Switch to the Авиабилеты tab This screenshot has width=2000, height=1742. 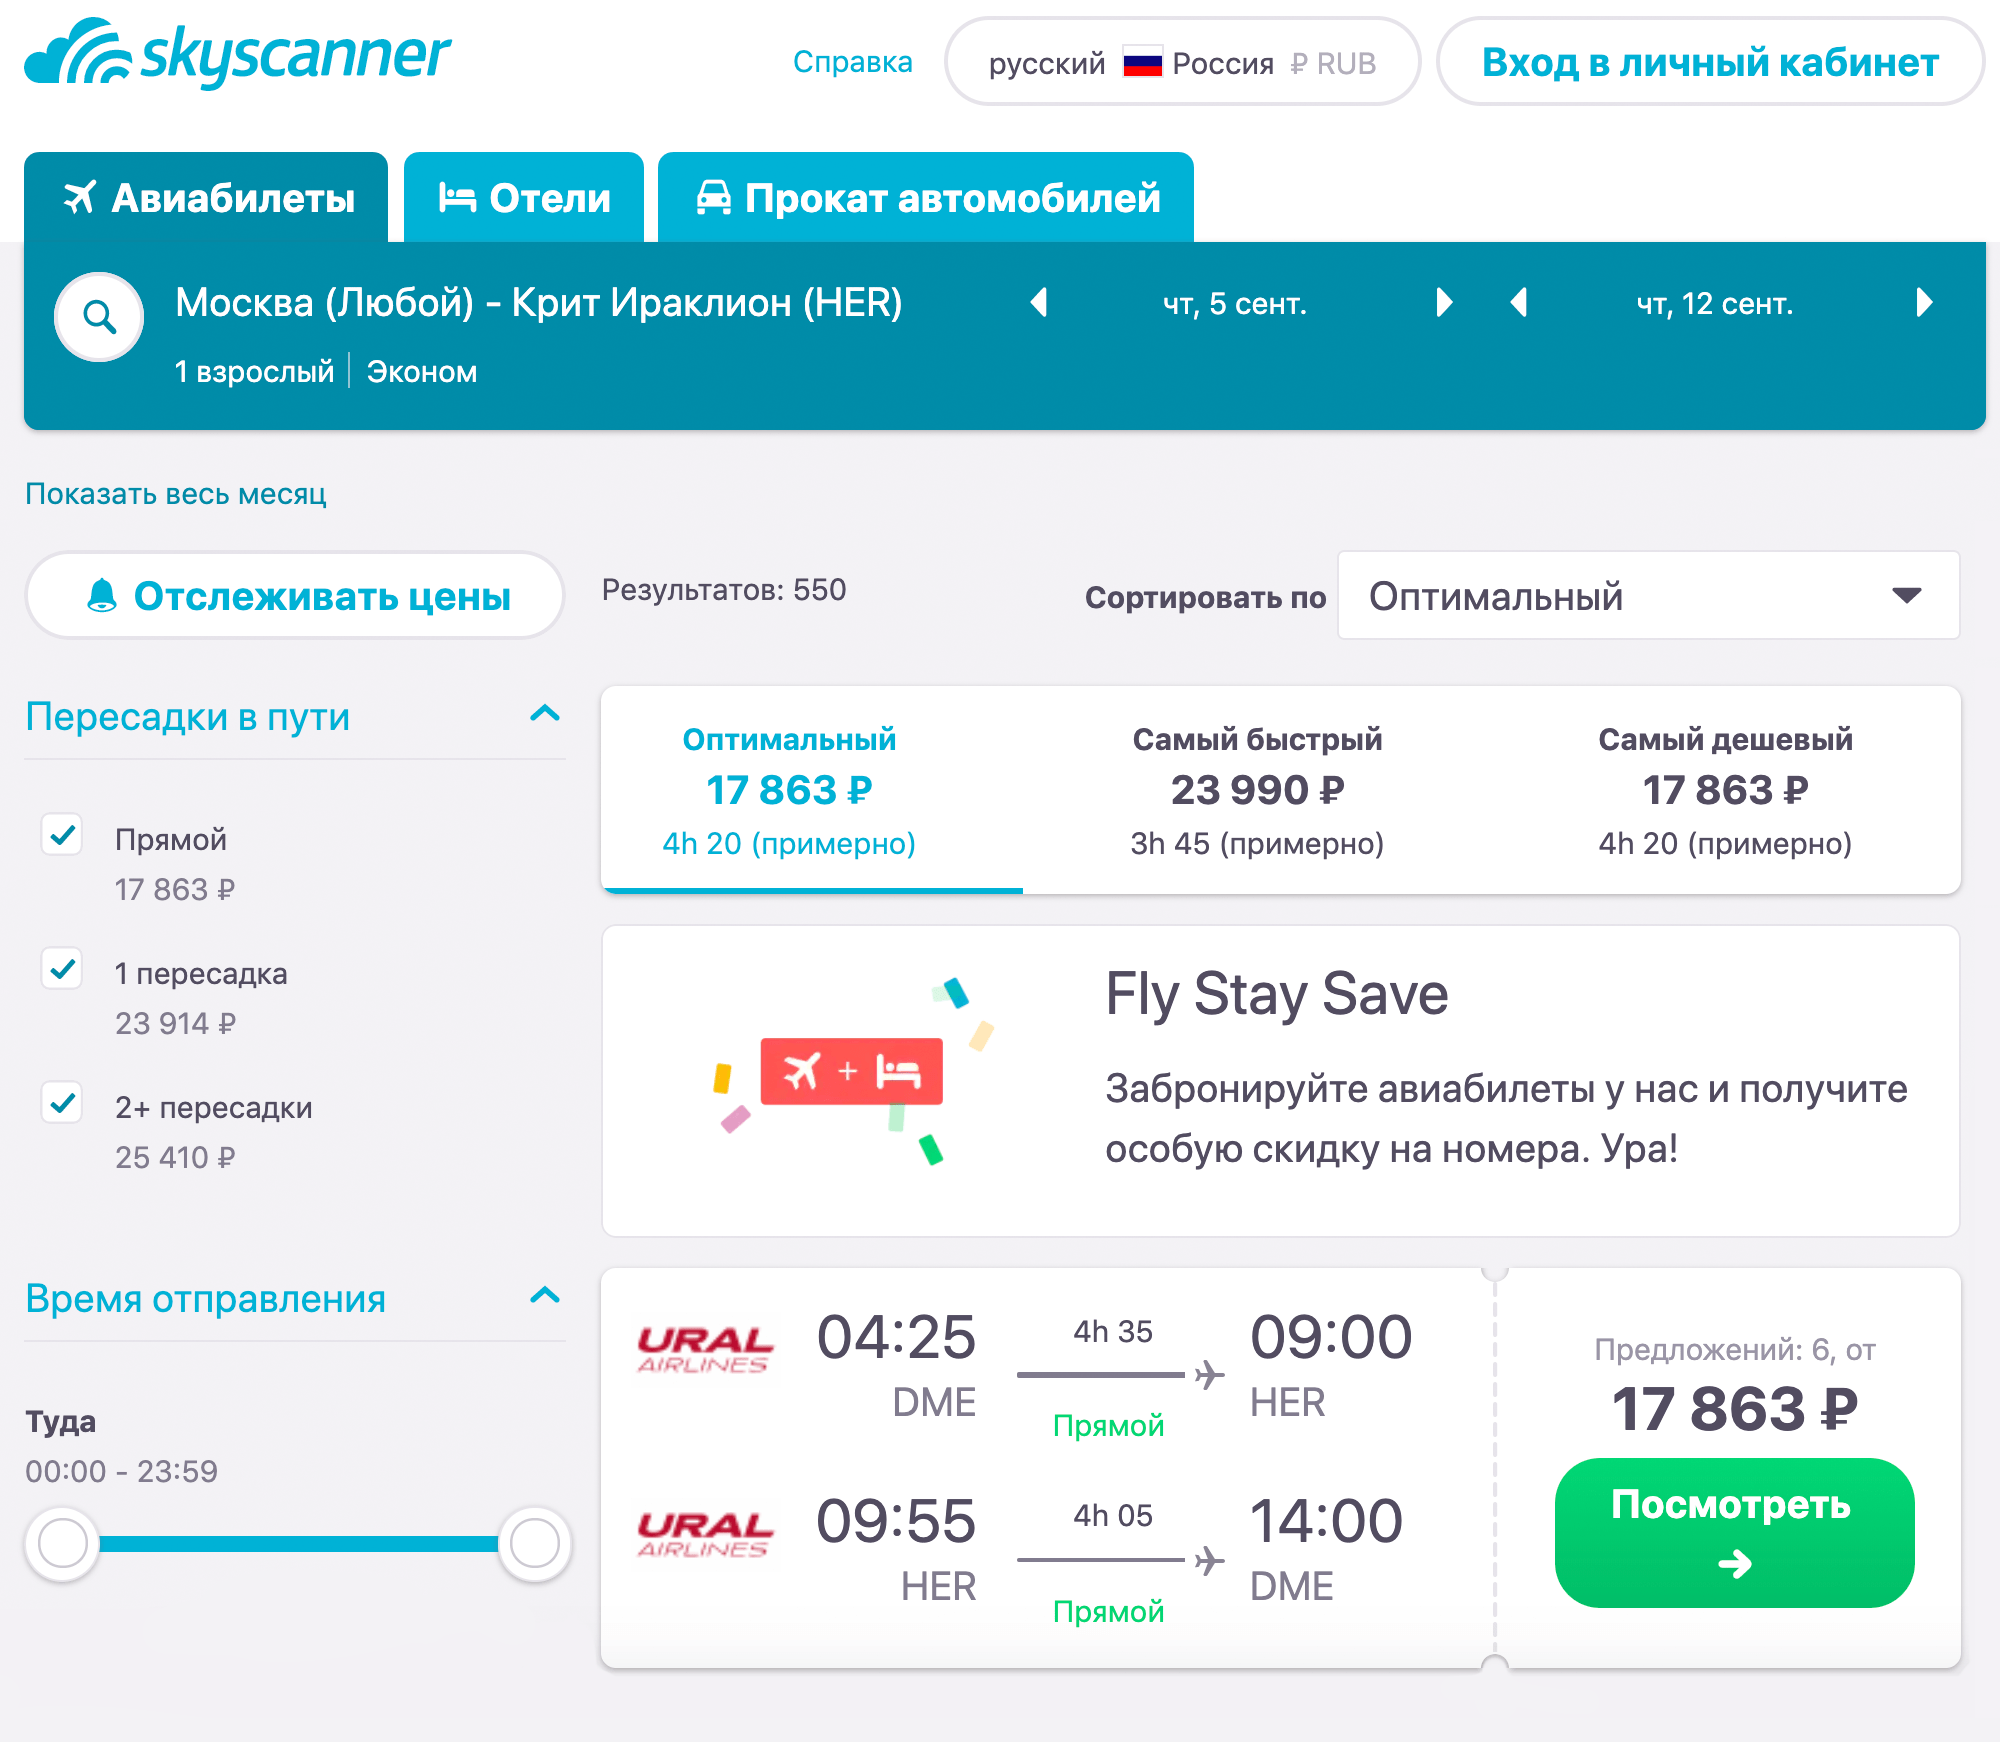pyautogui.click(x=206, y=198)
